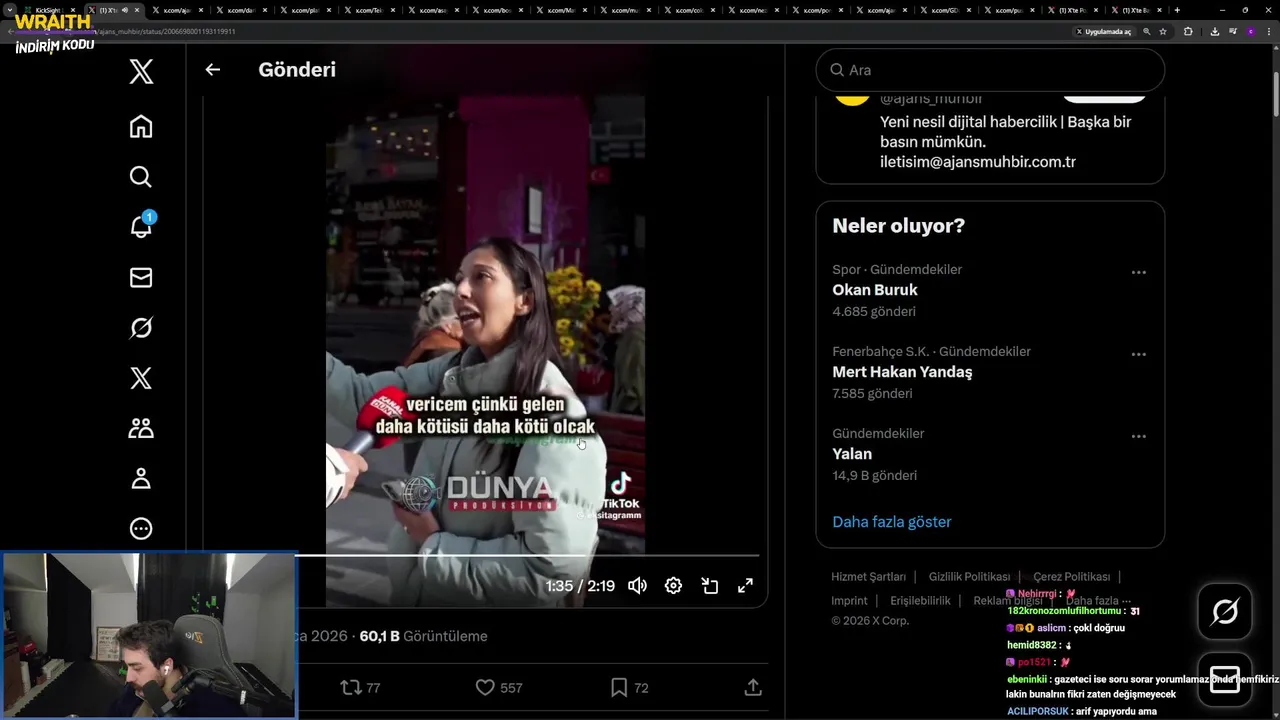Like the post with 557 likes
This screenshot has width=1280, height=720.
click(498, 688)
